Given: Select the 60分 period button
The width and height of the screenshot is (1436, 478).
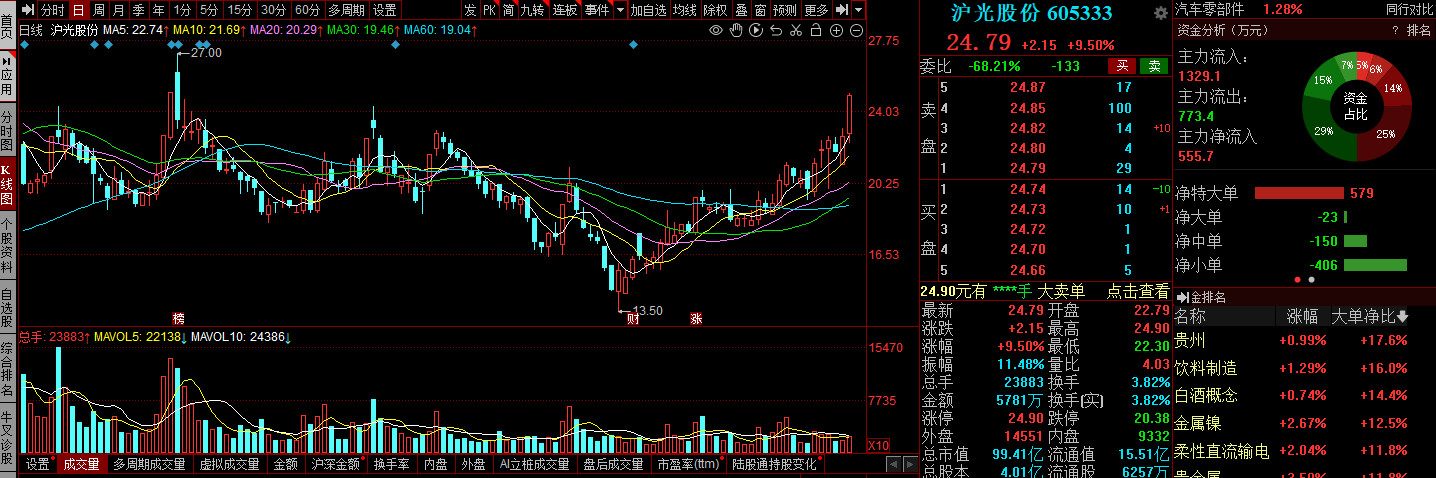Looking at the screenshot, I should (307, 10).
